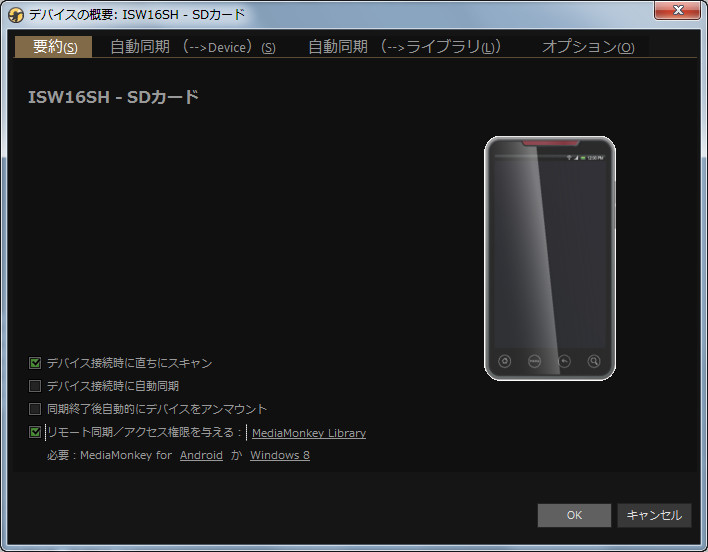The image size is (708, 552).
Task: Open the 自動同期 (-->Device) tab
Action: coord(192,46)
